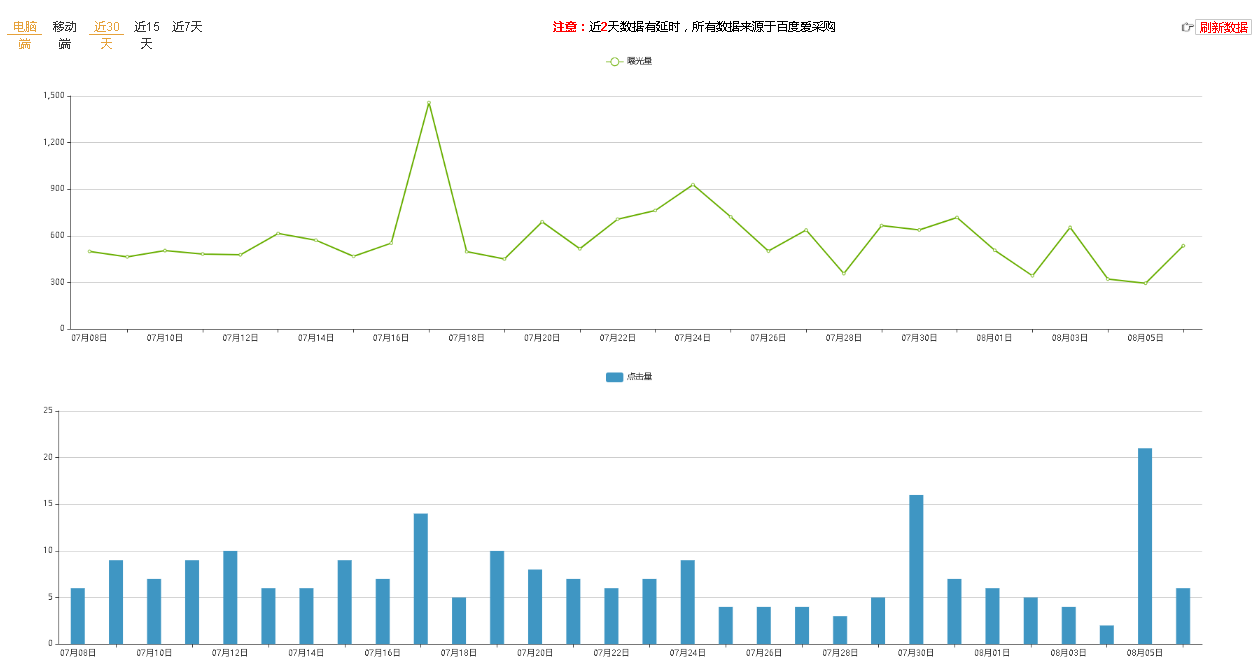The width and height of the screenshot is (1258, 671).
Task: Switch to the 电脑端 tab
Action: (25, 35)
